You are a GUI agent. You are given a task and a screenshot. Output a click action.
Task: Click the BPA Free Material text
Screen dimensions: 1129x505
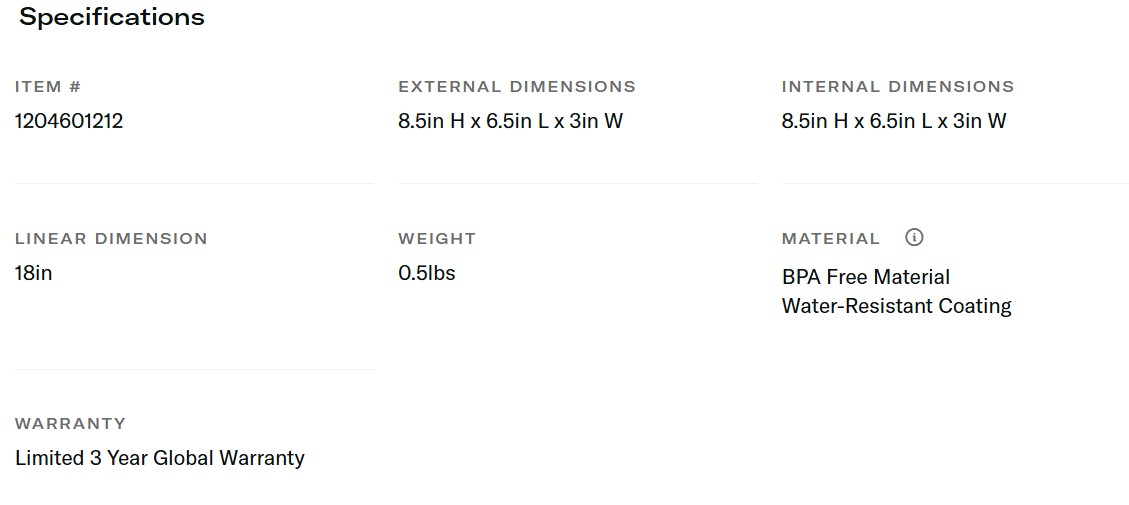[x=866, y=277]
